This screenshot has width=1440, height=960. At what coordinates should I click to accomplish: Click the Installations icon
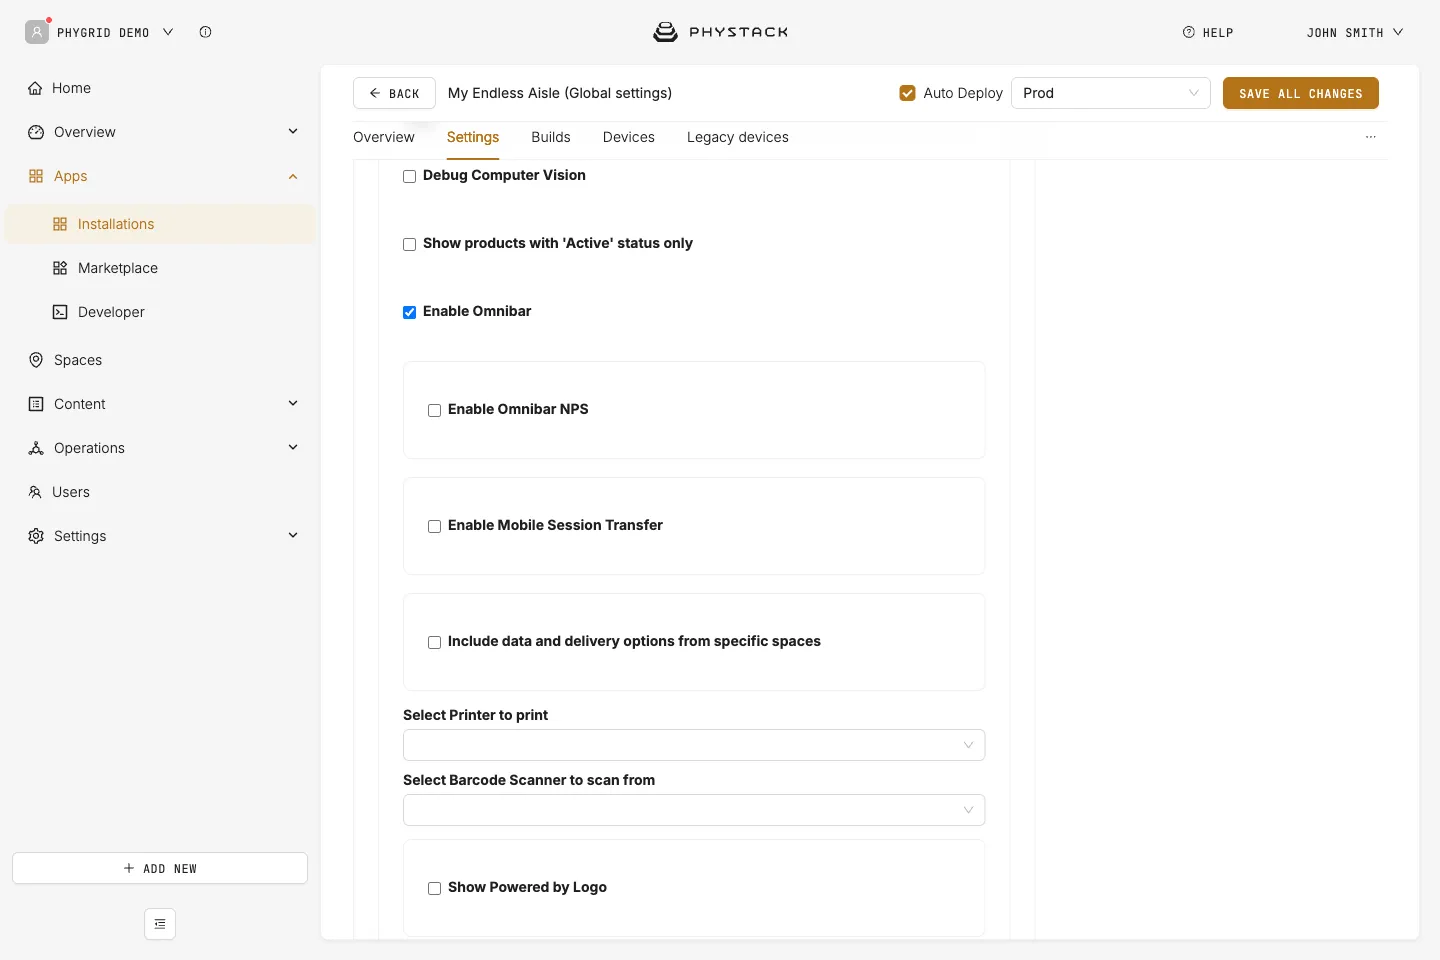60,224
